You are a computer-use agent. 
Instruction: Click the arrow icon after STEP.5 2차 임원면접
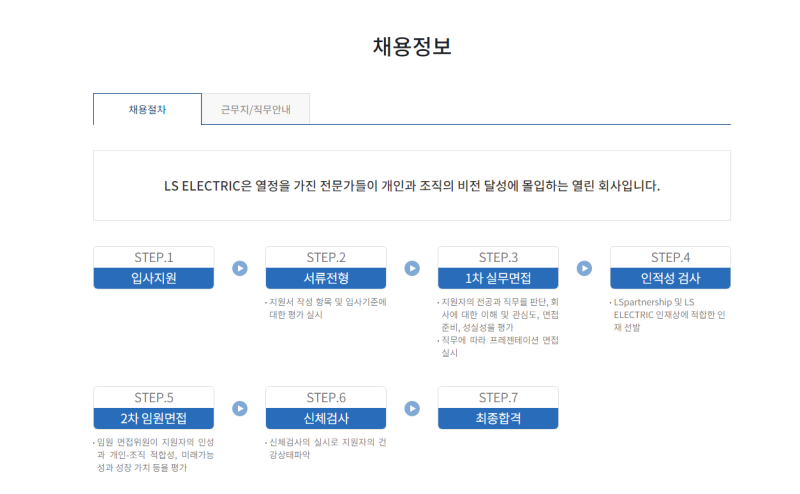coord(240,408)
